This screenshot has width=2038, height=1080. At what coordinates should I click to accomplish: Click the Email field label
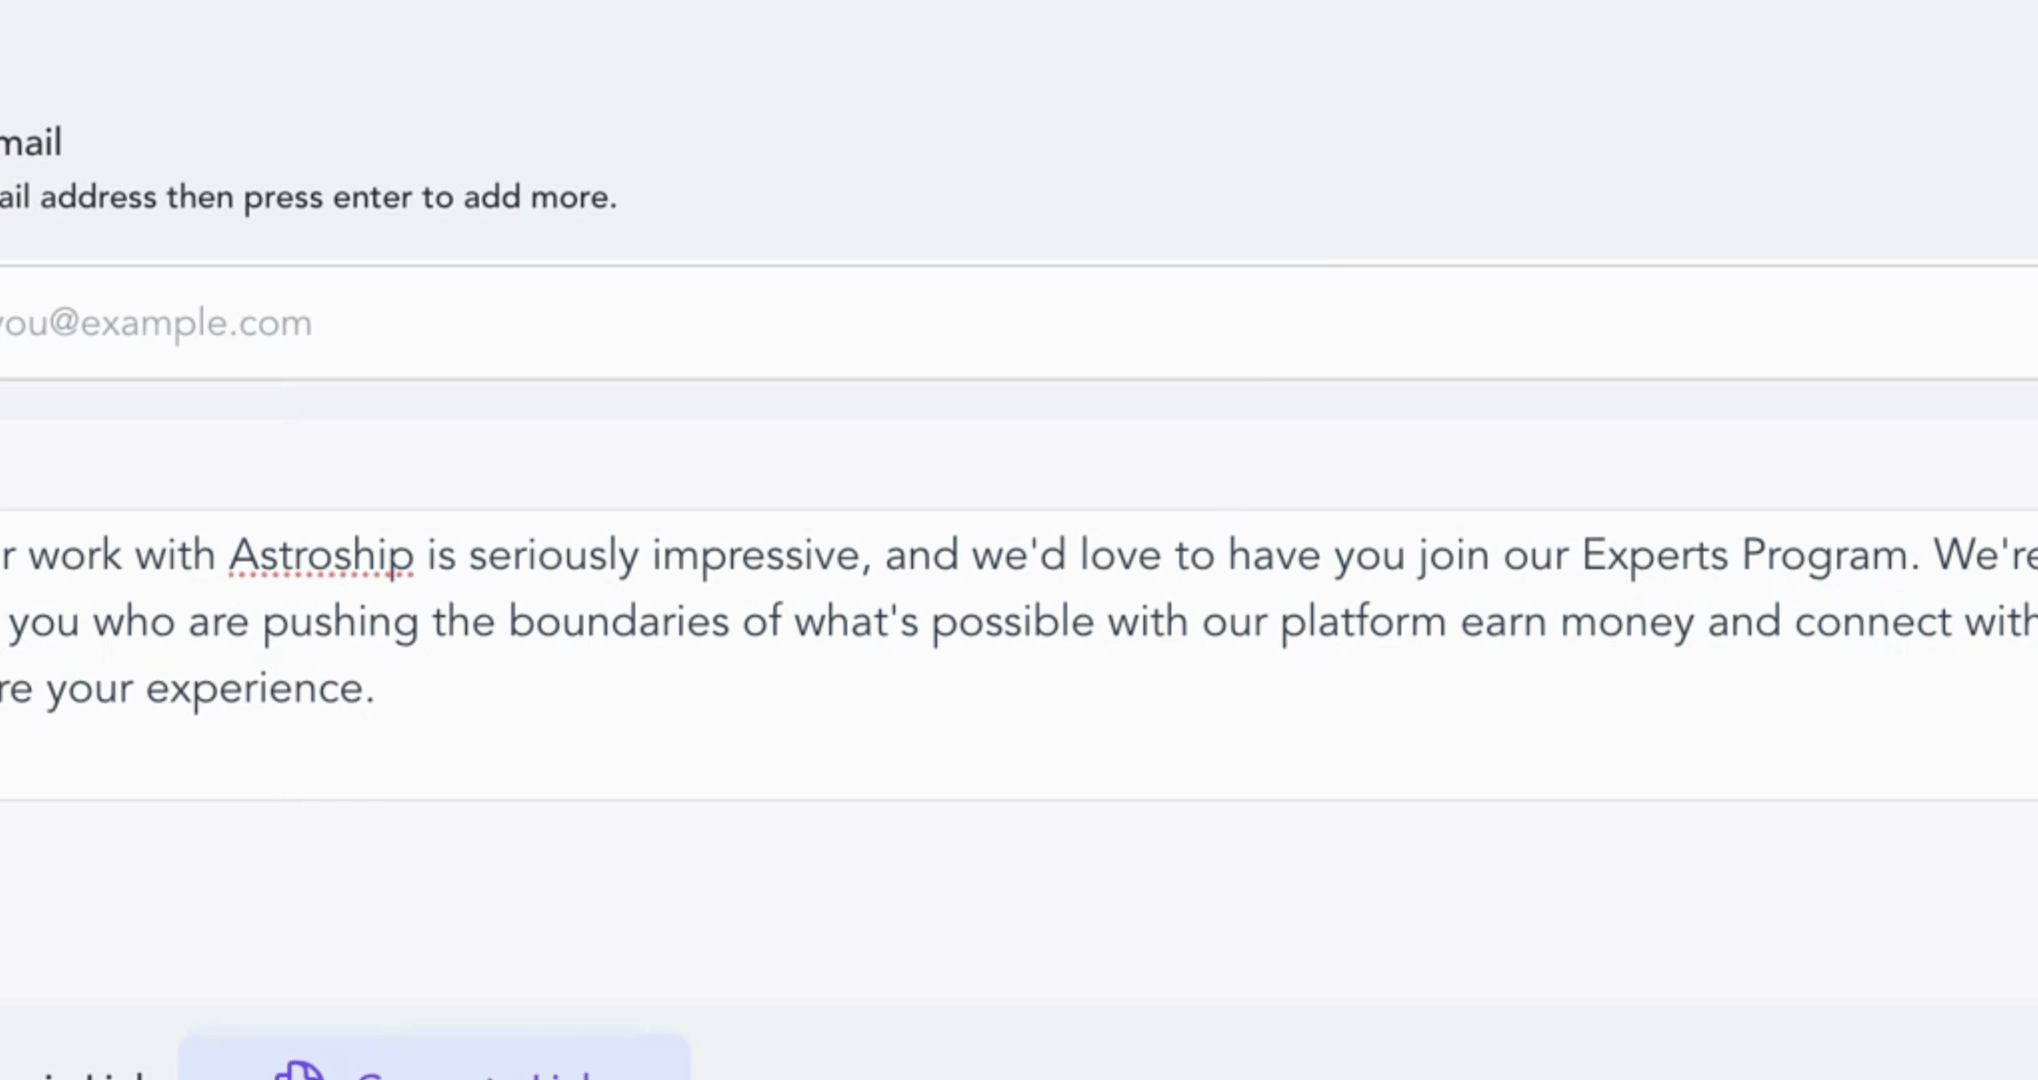point(30,143)
